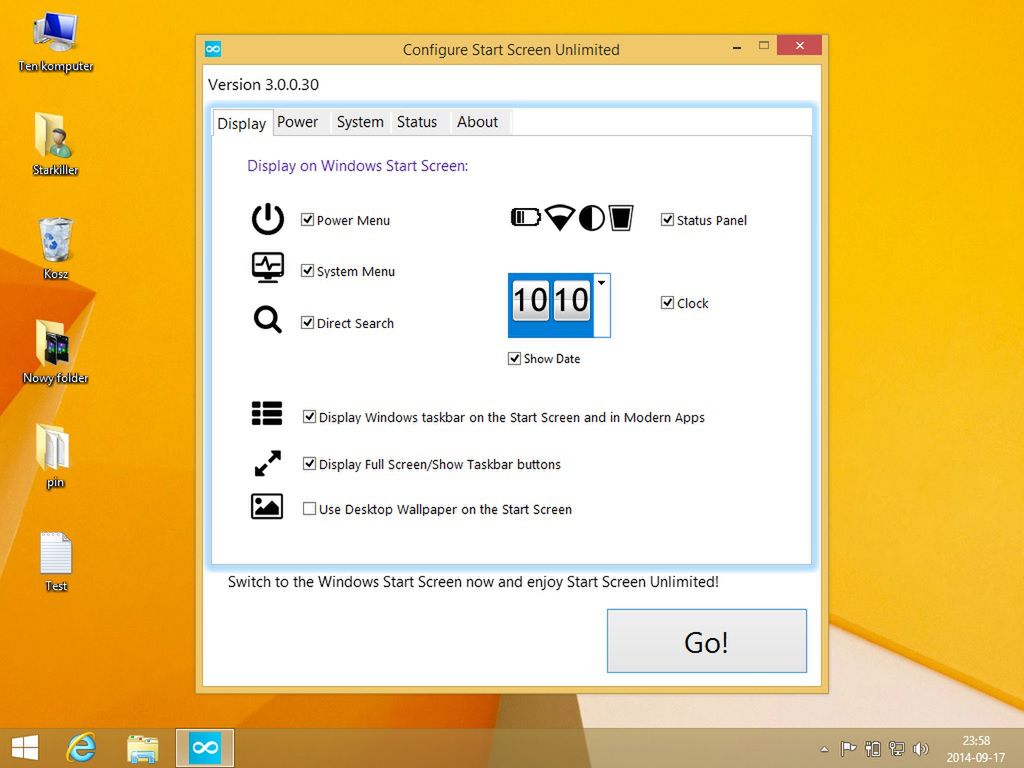This screenshot has height=768, width=1024.
Task: Toggle the Status Panel checkbox
Action: coord(667,219)
